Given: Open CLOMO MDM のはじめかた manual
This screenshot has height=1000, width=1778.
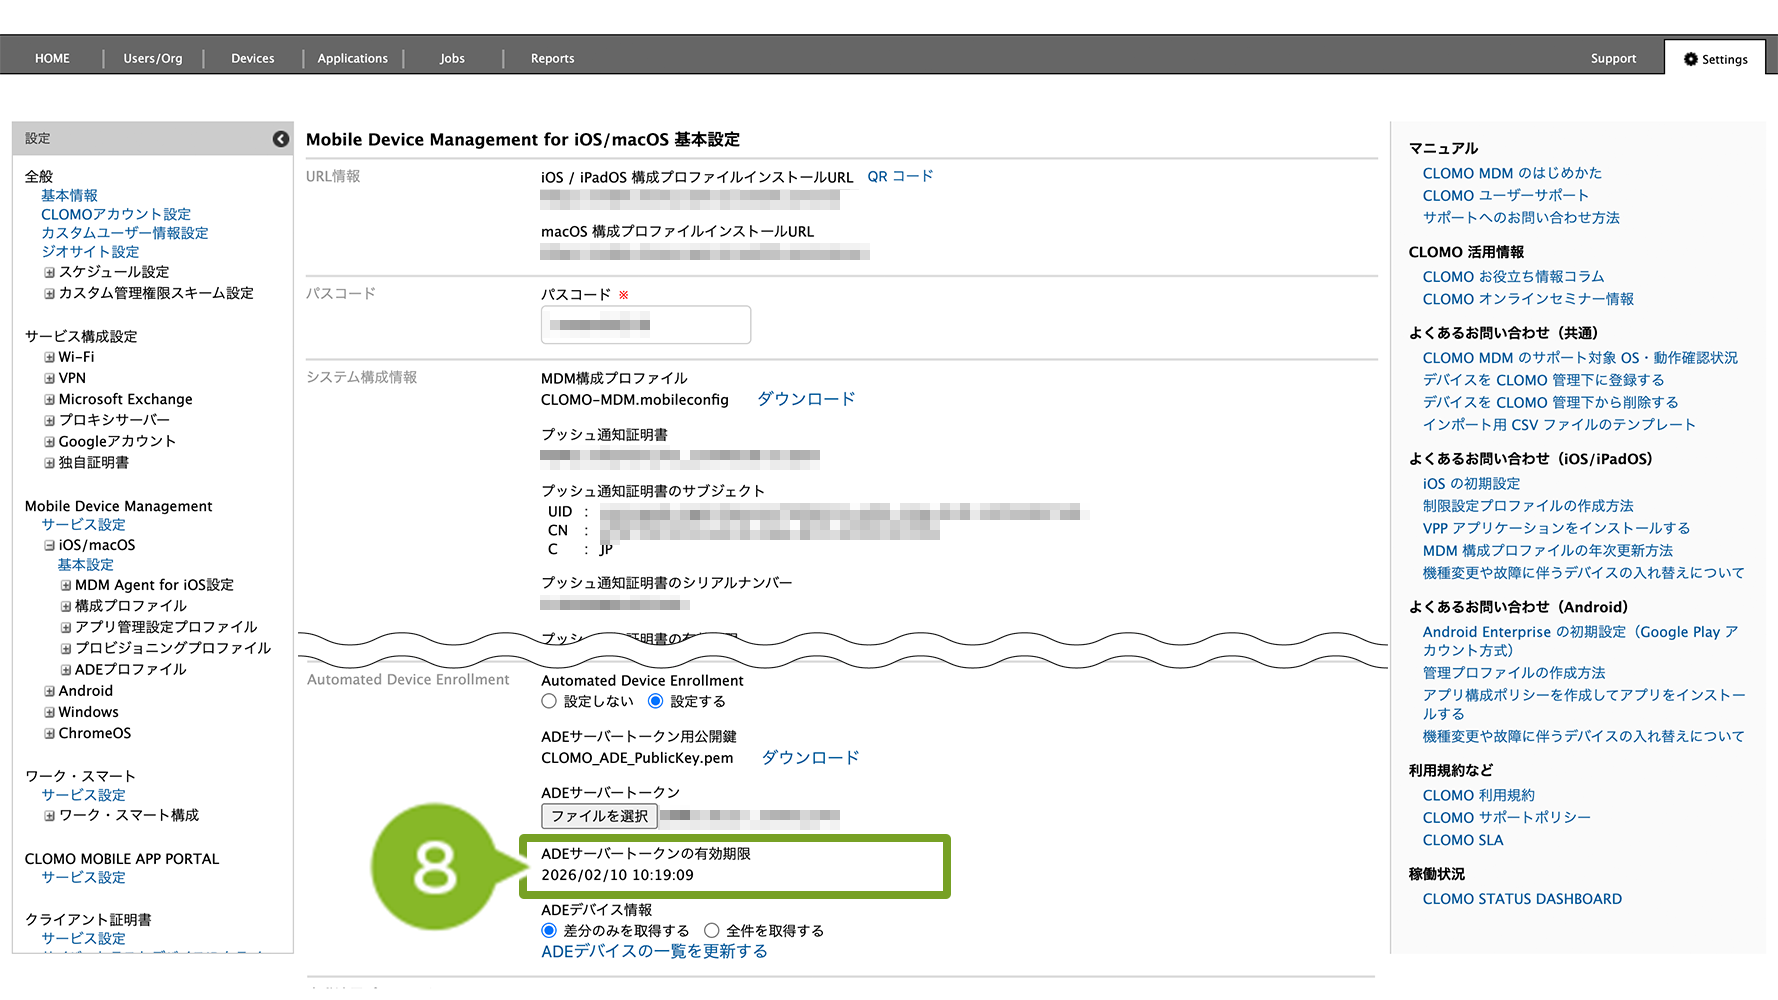Looking at the screenshot, I should click(x=1512, y=173).
